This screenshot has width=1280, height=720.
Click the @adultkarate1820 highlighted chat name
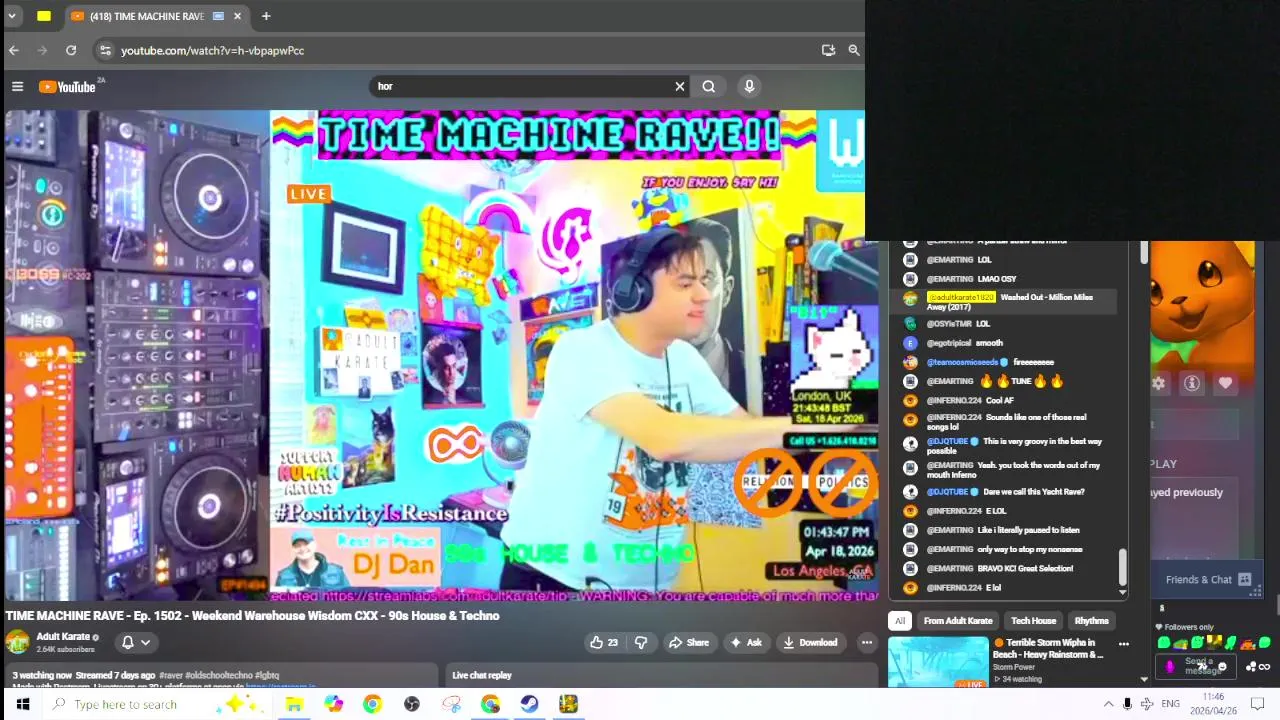[x=961, y=297]
